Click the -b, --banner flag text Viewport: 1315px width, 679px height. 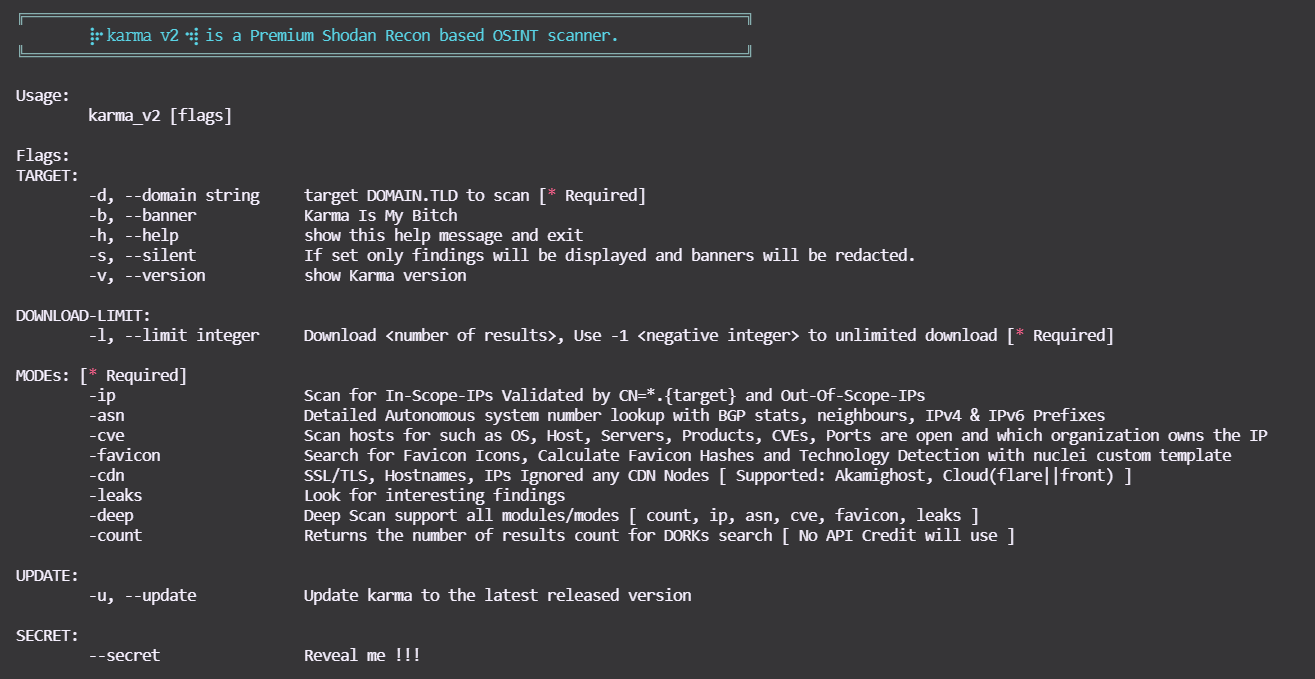click(x=142, y=216)
